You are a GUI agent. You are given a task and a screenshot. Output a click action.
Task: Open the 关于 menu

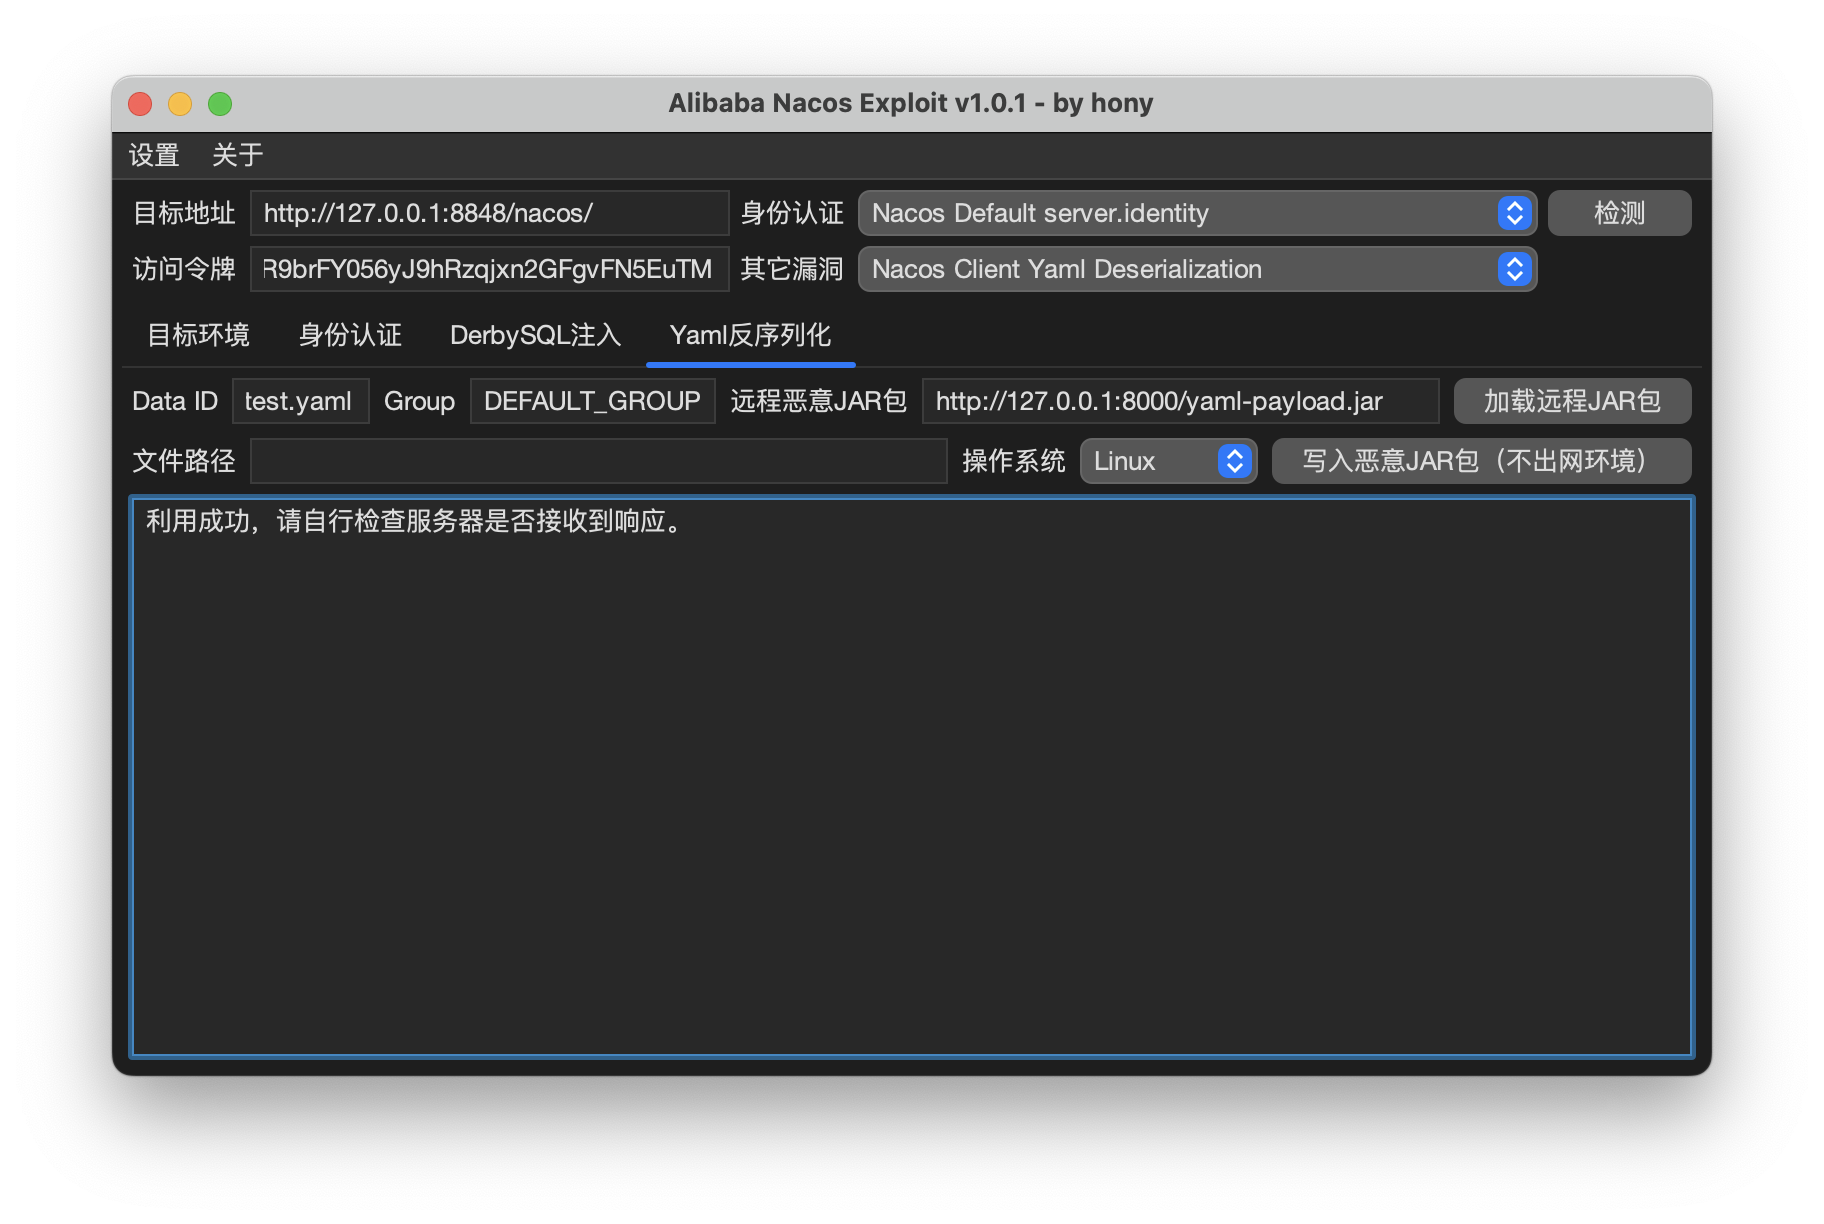pyautogui.click(x=237, y=155)
